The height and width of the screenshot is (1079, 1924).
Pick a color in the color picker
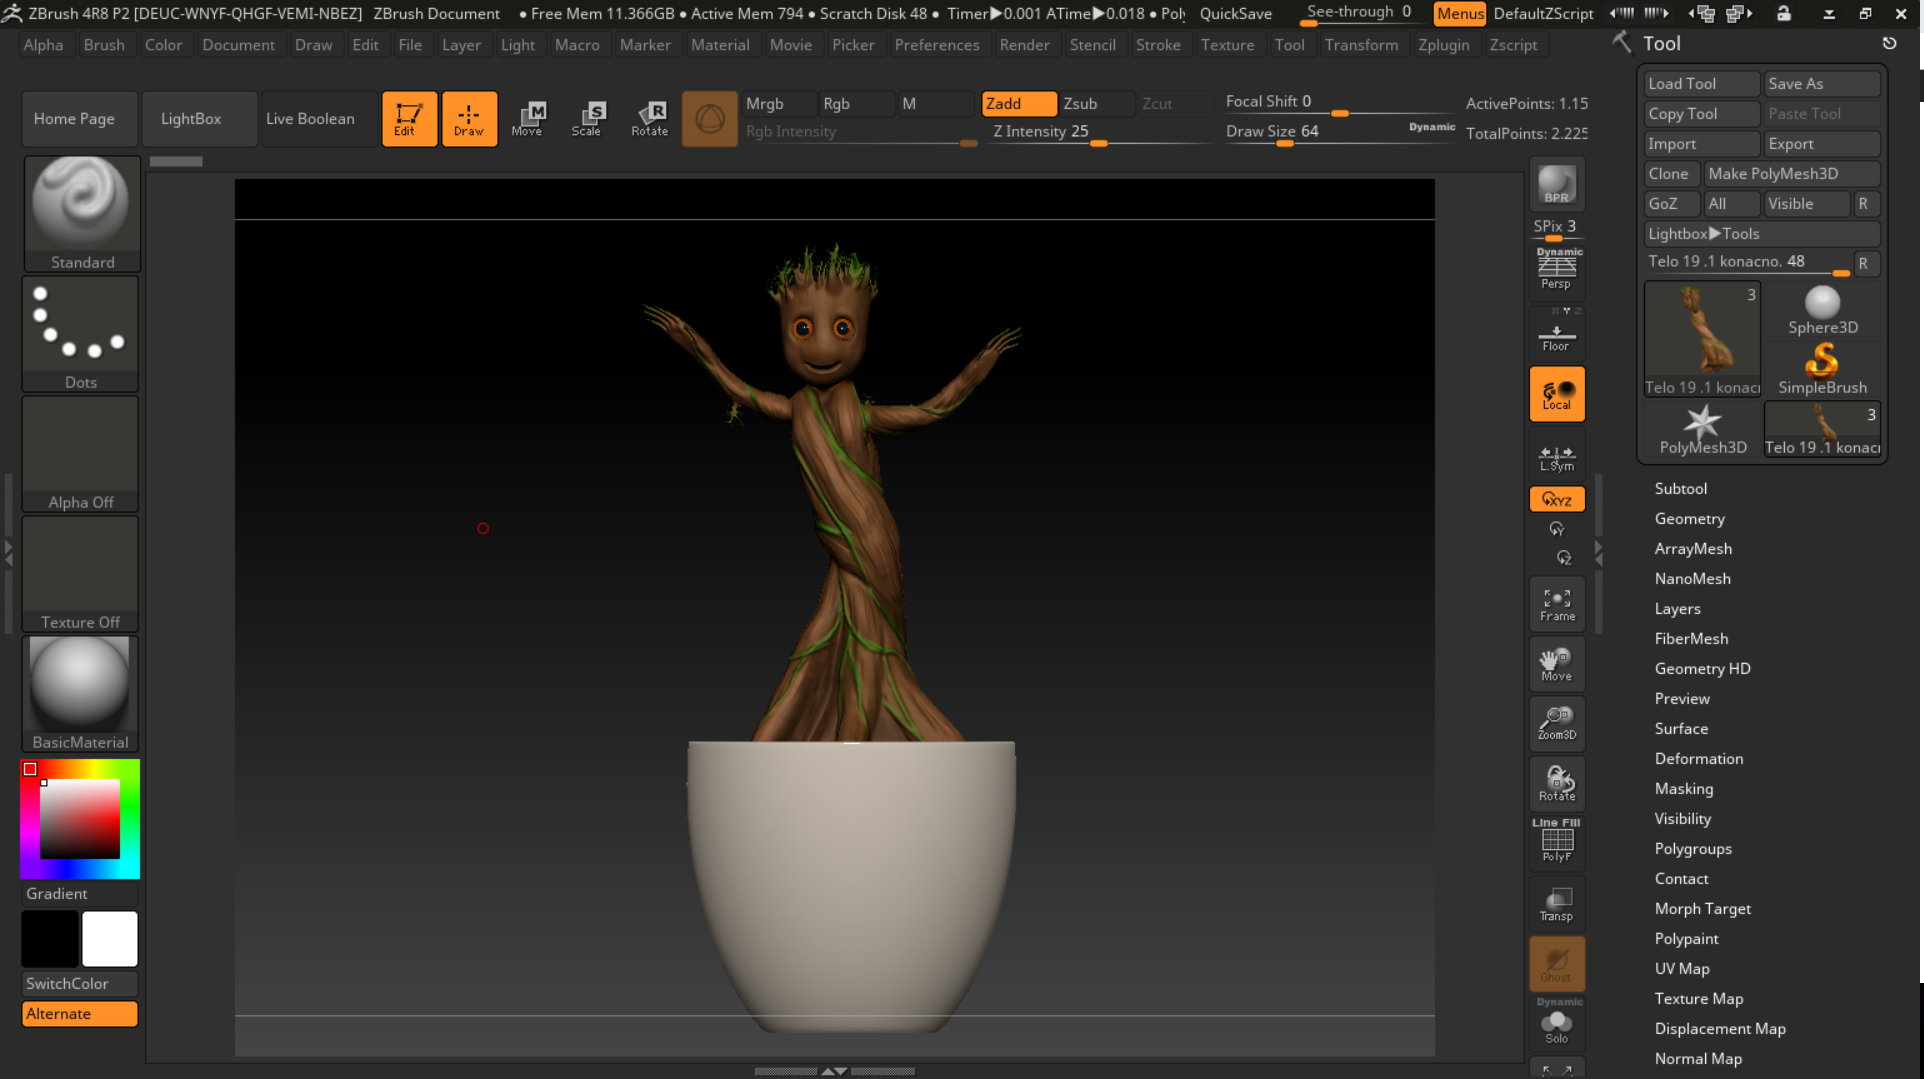(80, 819)
